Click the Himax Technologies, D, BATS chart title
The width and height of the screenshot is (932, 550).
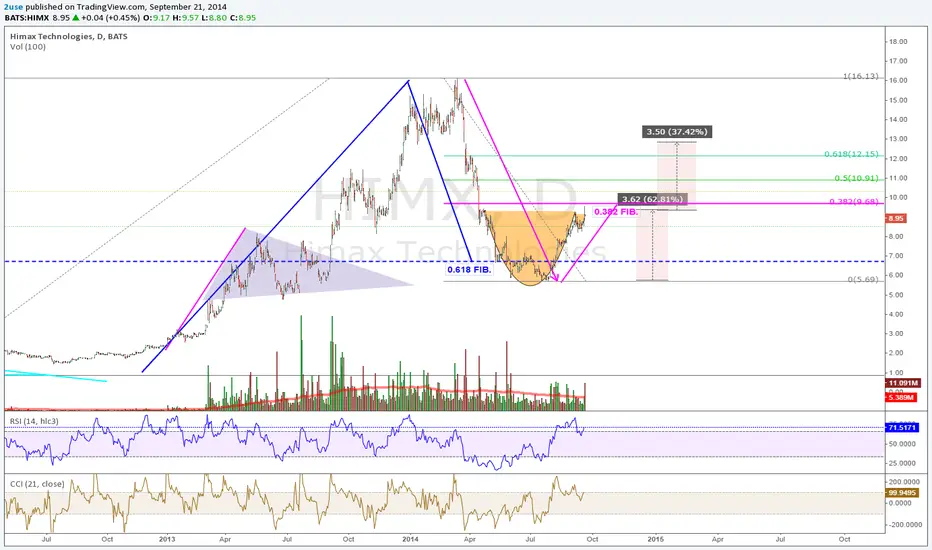click(x=68, y=36)
